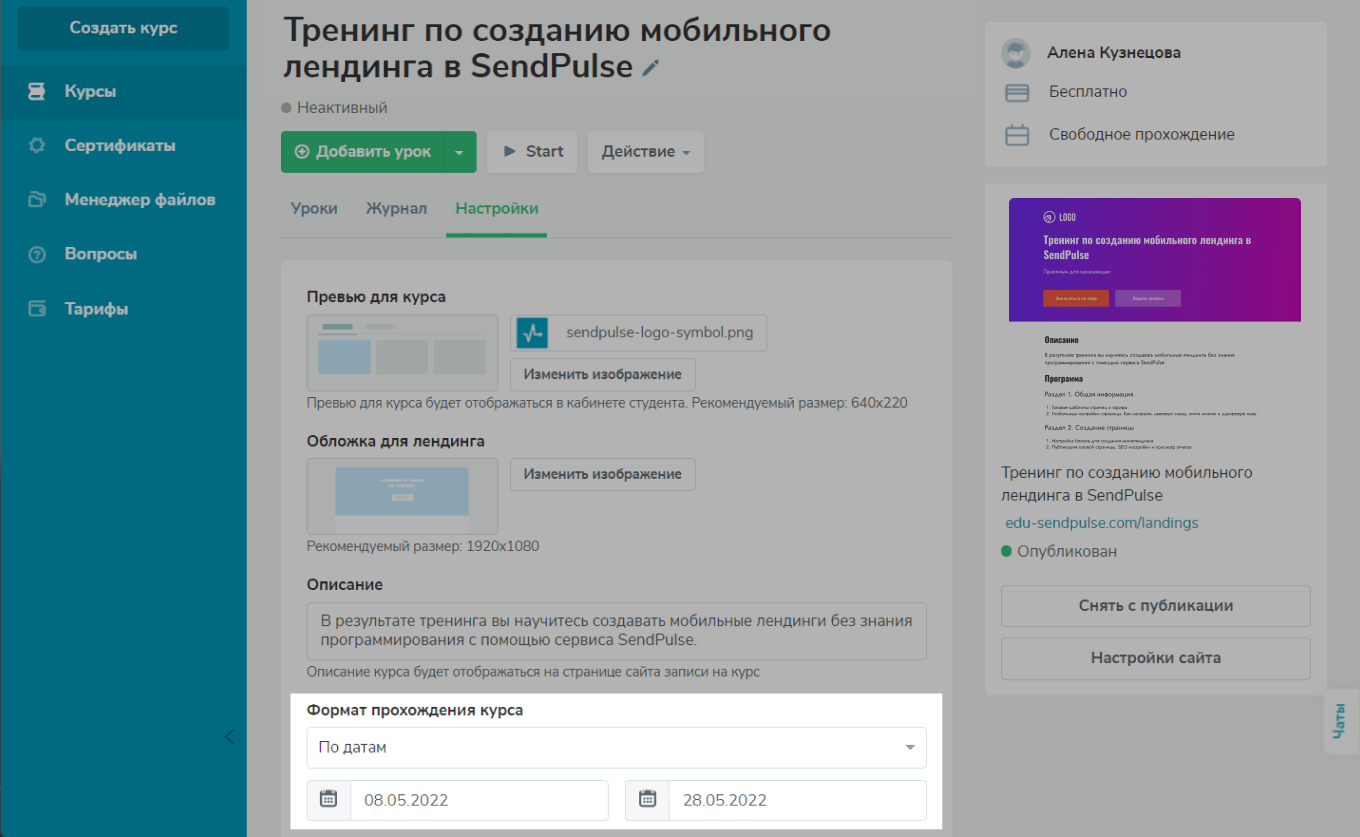
Task: Open the Формат прохождения курса dropdown
Action: [x=617, y=748]
